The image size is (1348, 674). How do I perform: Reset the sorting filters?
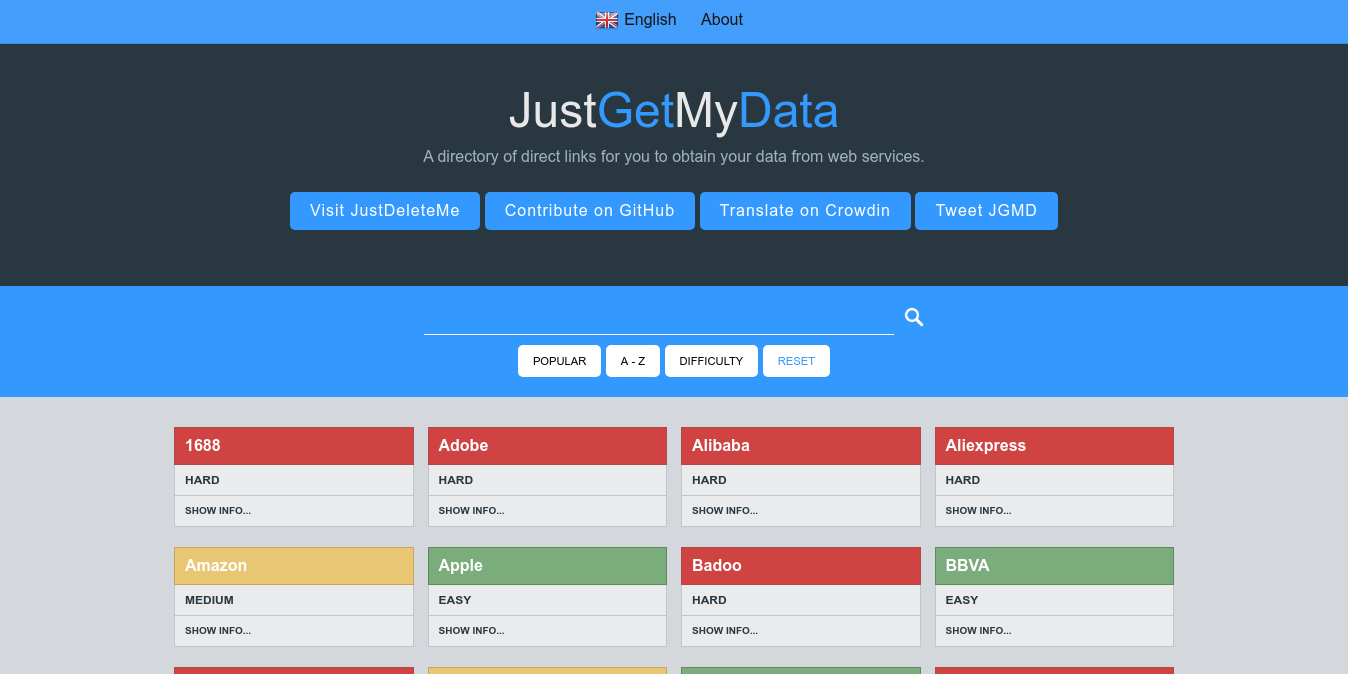point(796,361)
